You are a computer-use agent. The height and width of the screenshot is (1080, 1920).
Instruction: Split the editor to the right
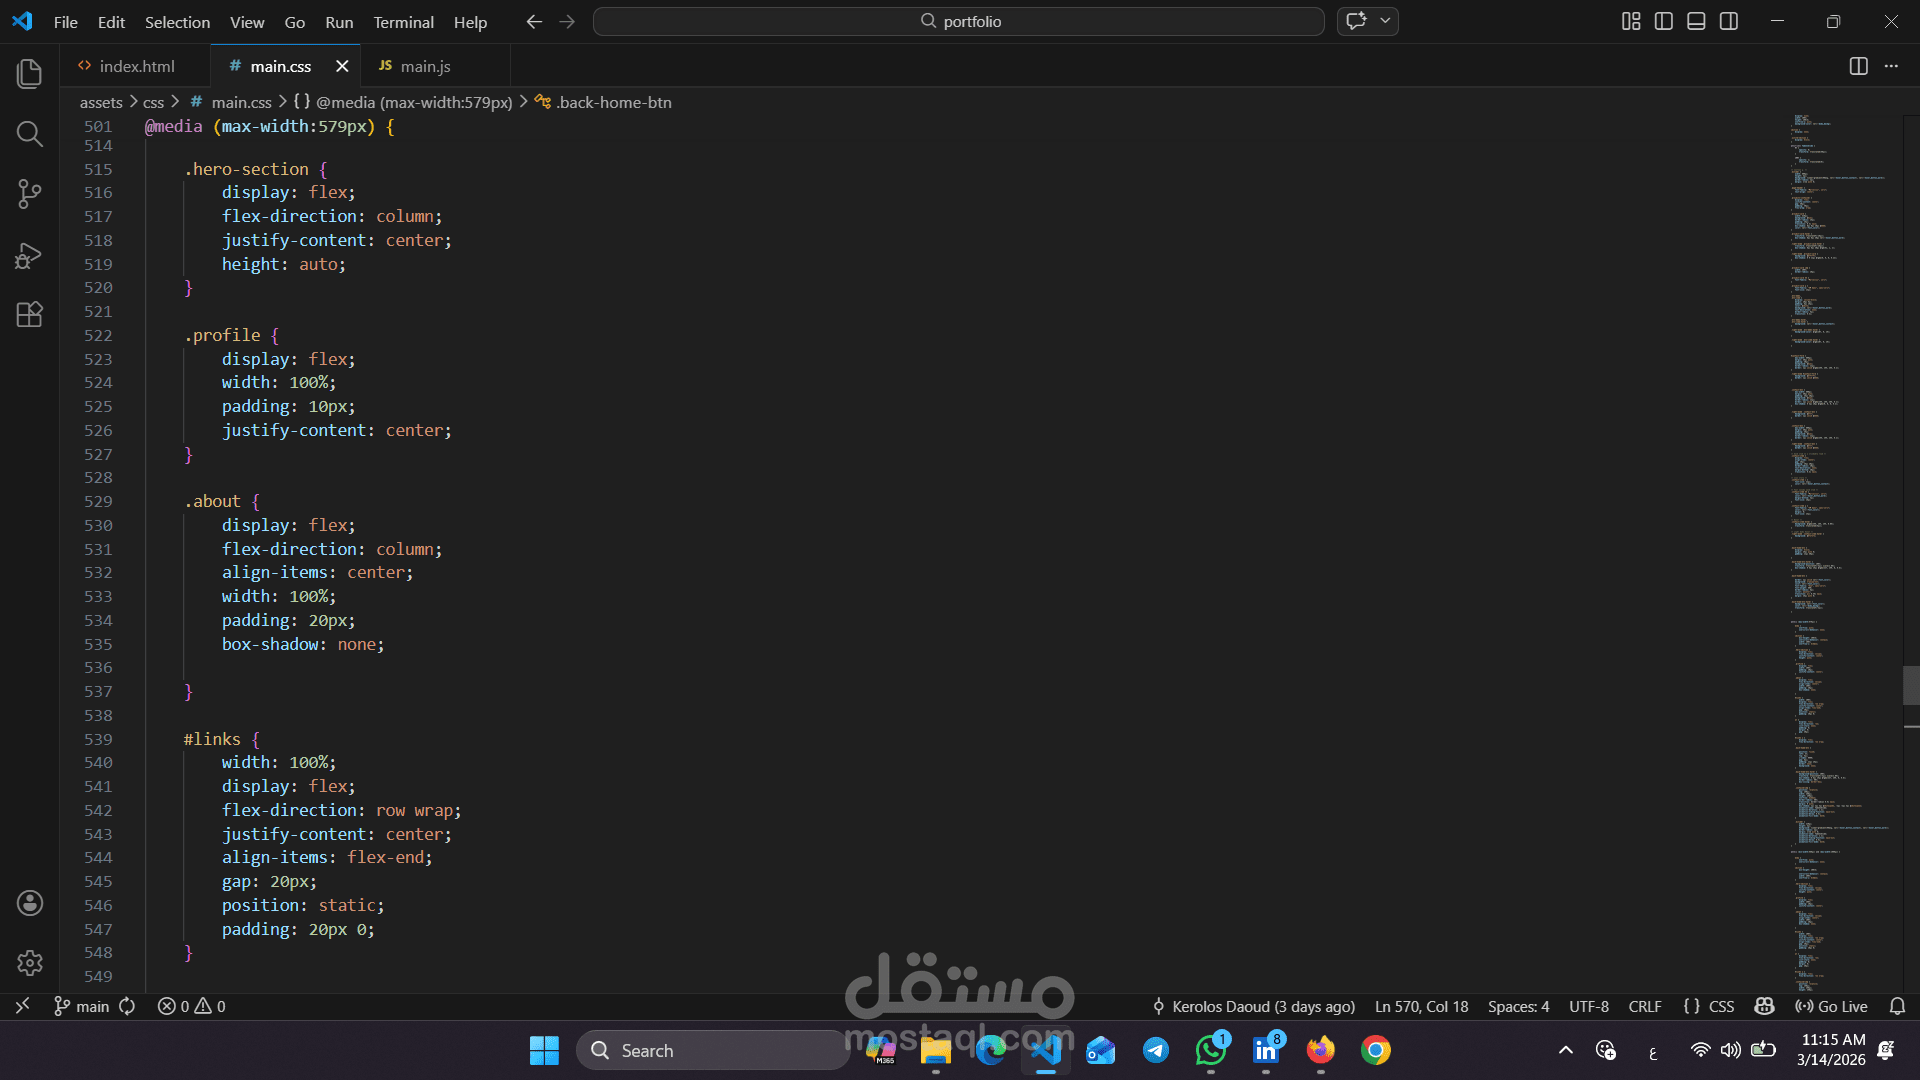coord(1858,66)
